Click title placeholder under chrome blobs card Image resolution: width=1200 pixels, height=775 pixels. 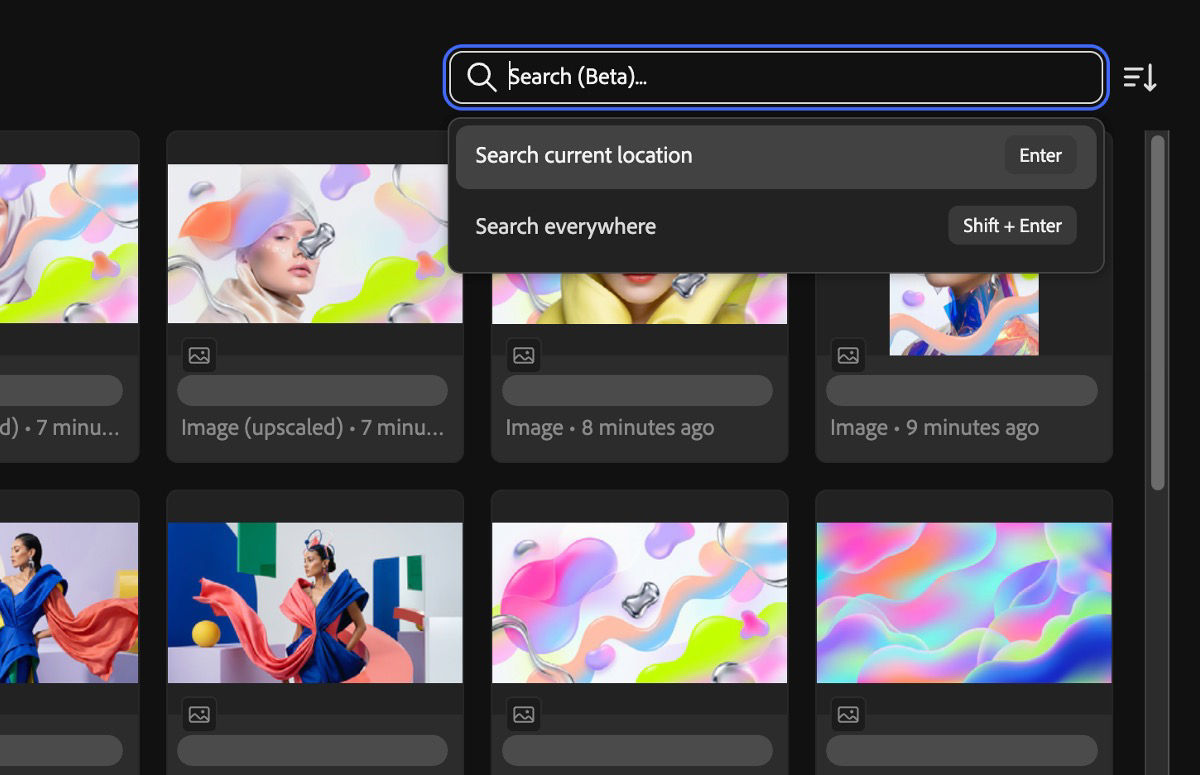pyautogui.click(x=637, y=750)
